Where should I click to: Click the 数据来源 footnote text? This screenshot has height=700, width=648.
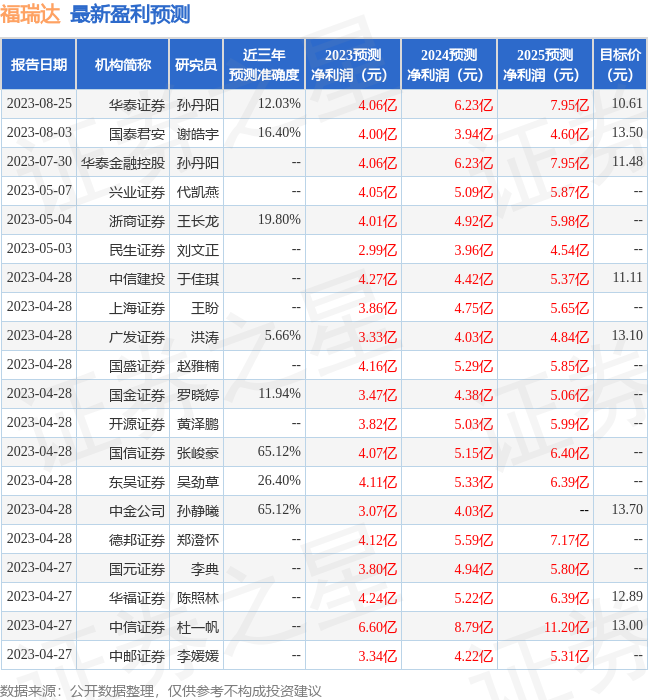point(161,691)
